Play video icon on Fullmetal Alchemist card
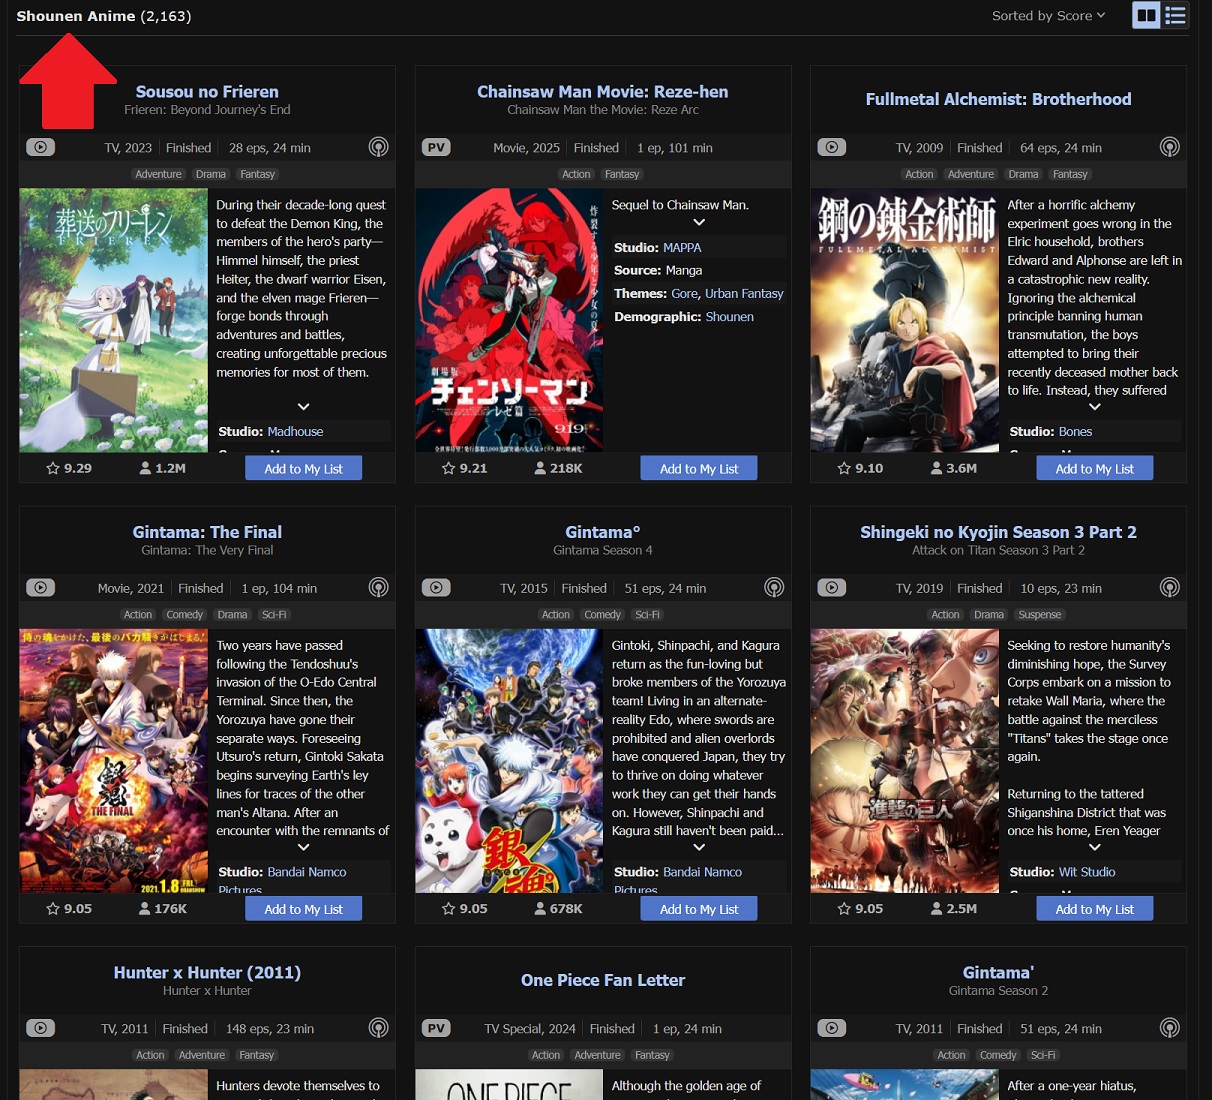Screen dimensions: 1212x1100 click(832, 147)
